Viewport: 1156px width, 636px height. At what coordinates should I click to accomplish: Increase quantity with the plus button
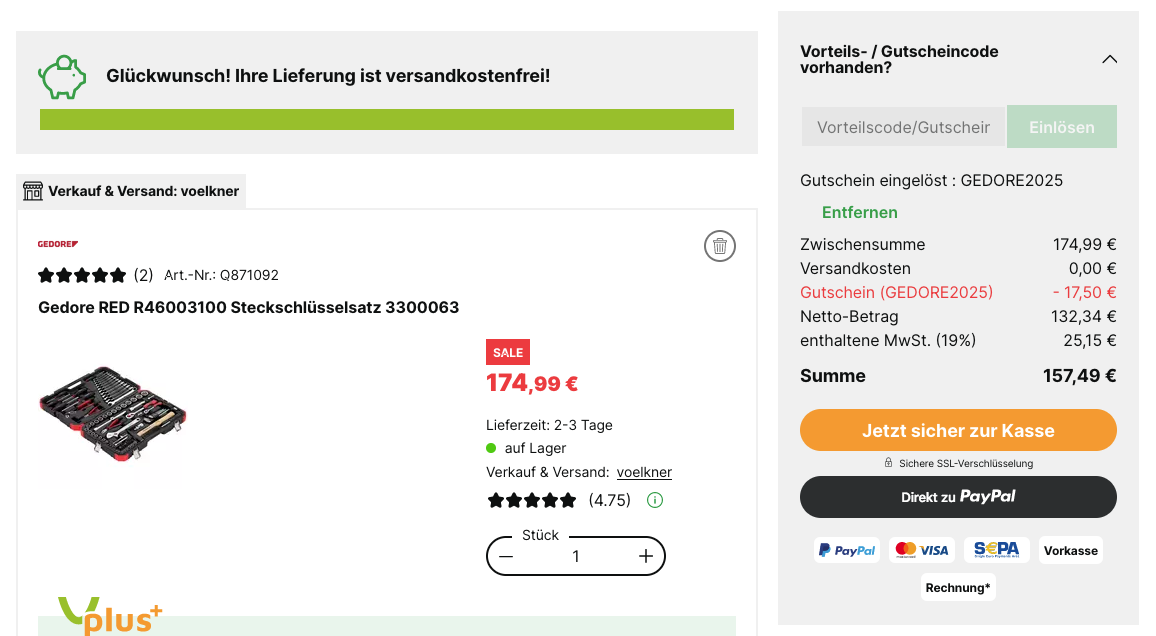[646, 557]
